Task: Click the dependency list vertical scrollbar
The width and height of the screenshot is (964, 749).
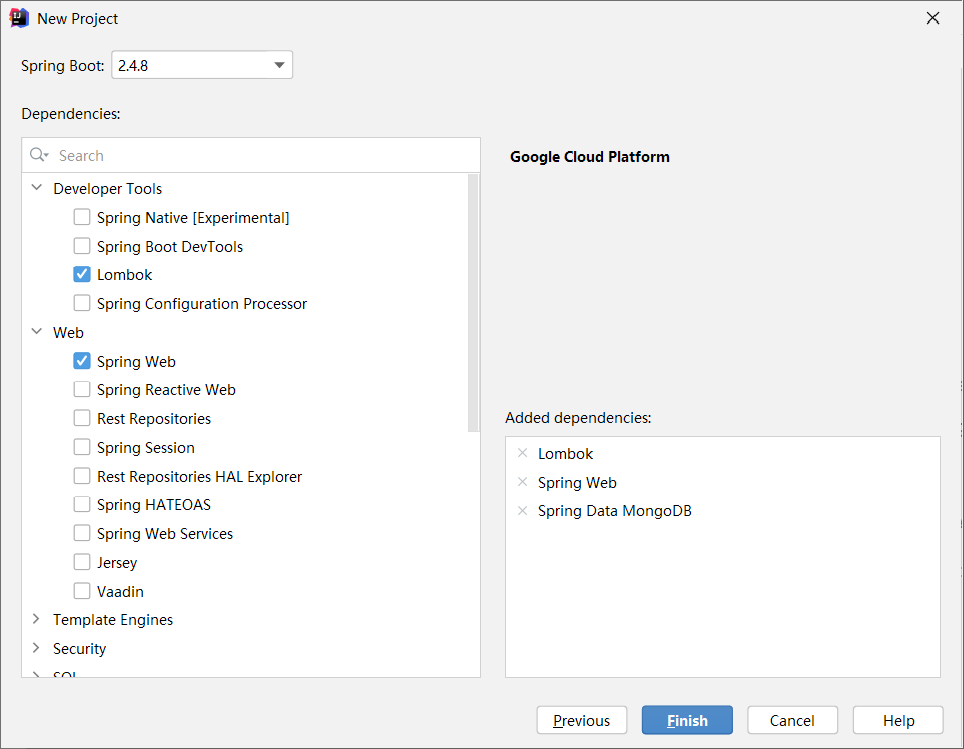Action: 473,303
